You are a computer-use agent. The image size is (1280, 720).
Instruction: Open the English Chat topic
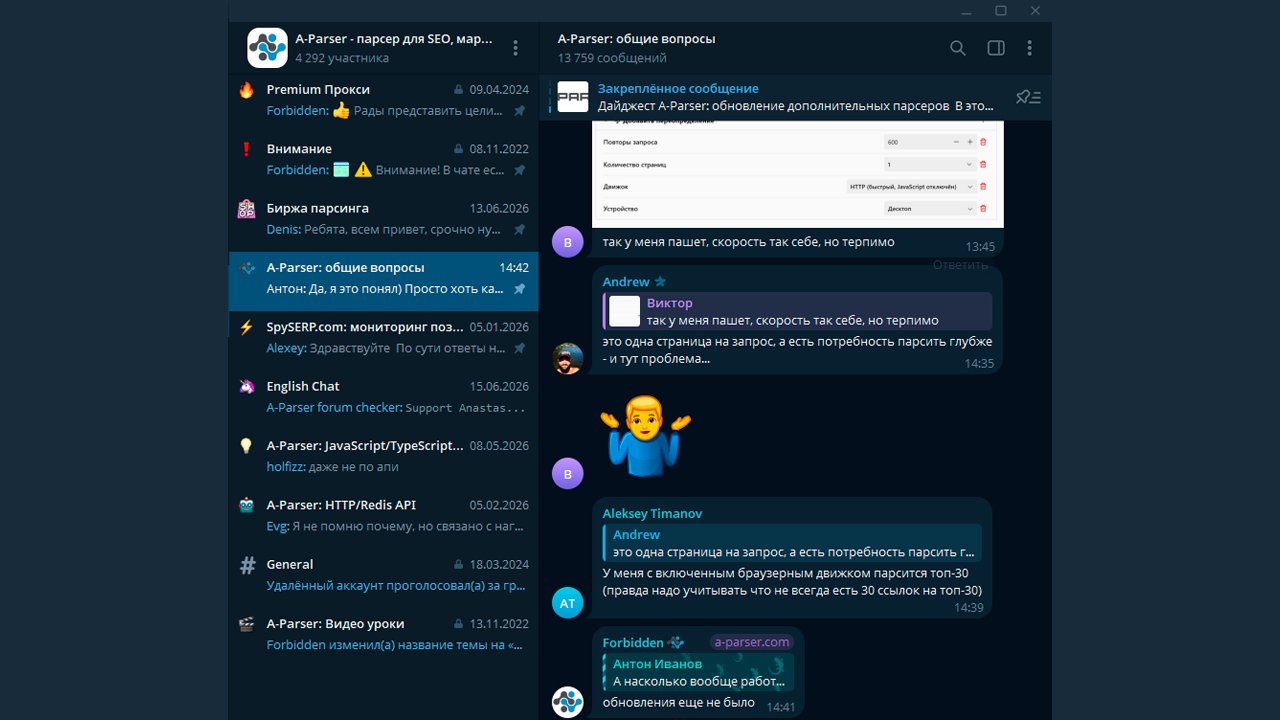pyautogui.click(x=383, y=396)
